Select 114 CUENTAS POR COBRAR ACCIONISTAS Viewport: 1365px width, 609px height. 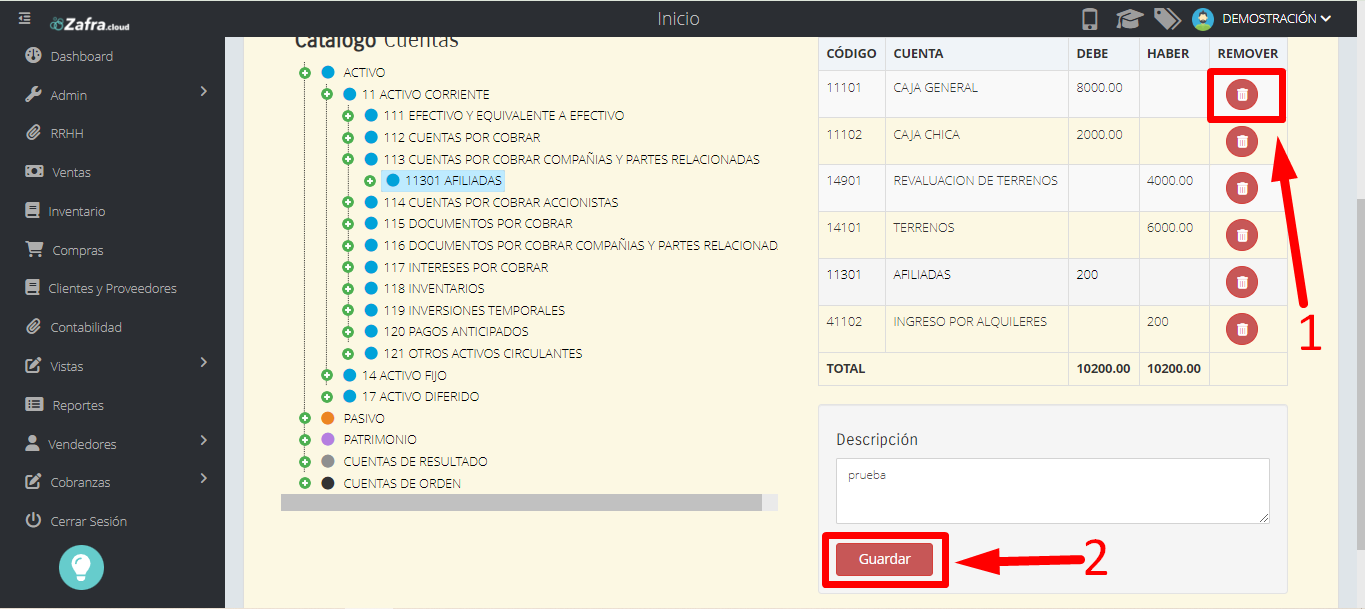coord(500,202)
